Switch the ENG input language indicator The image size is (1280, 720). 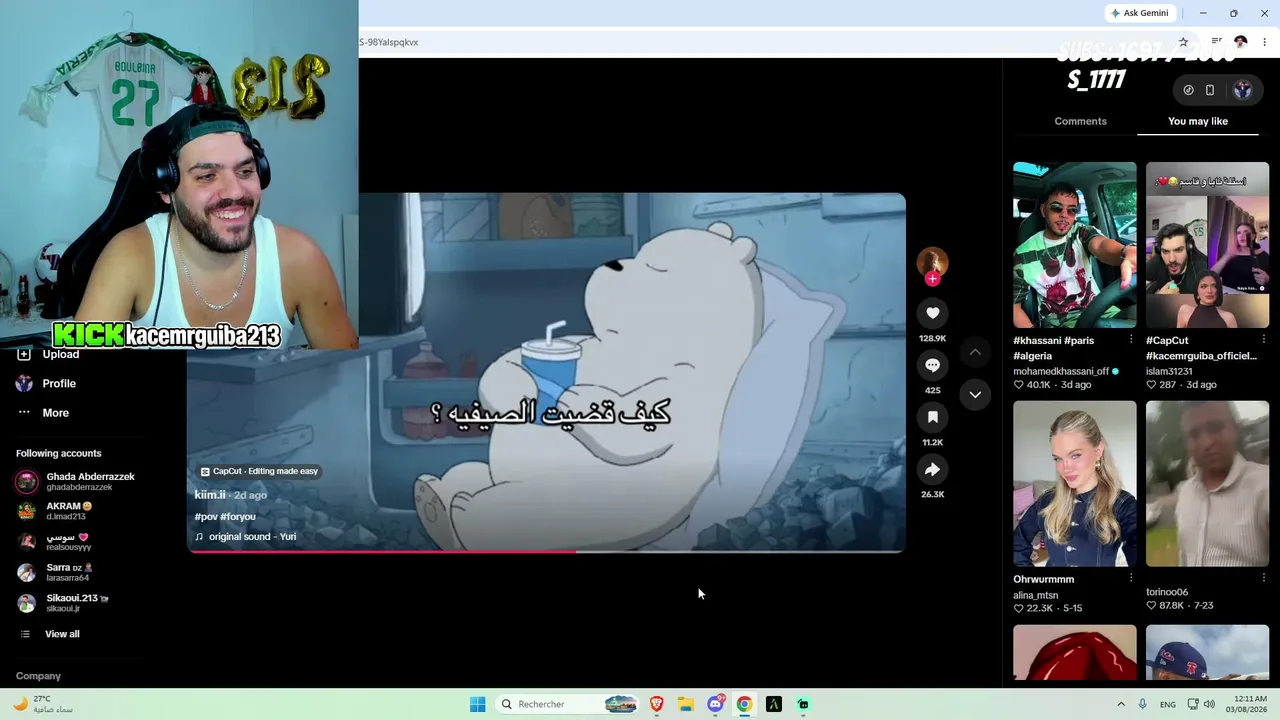1168,705
